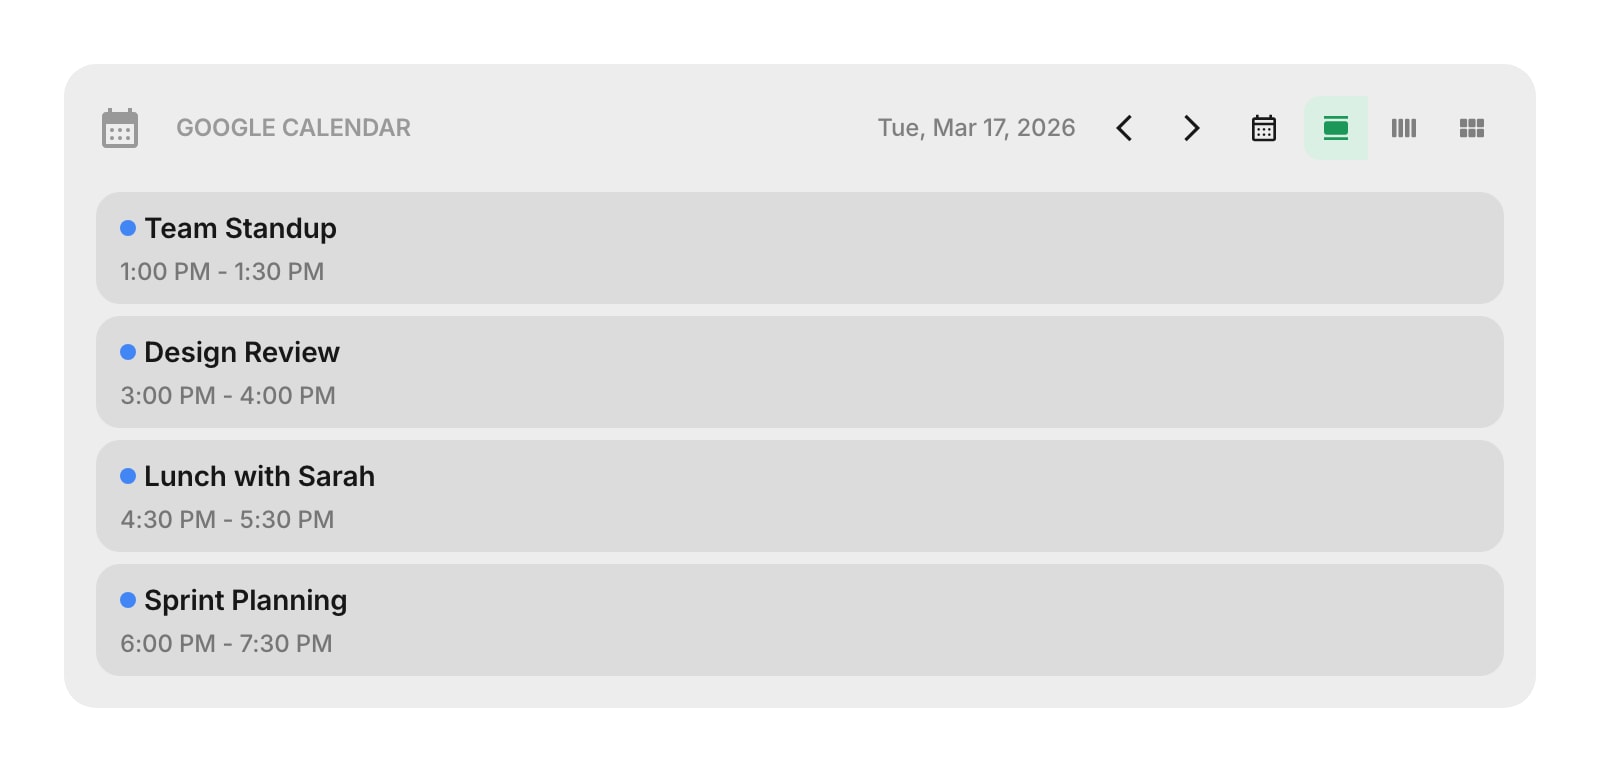Navigate to the previous day with left chevron
This screenshot has width=1600, height=772.
click(x=1124, y=127)
